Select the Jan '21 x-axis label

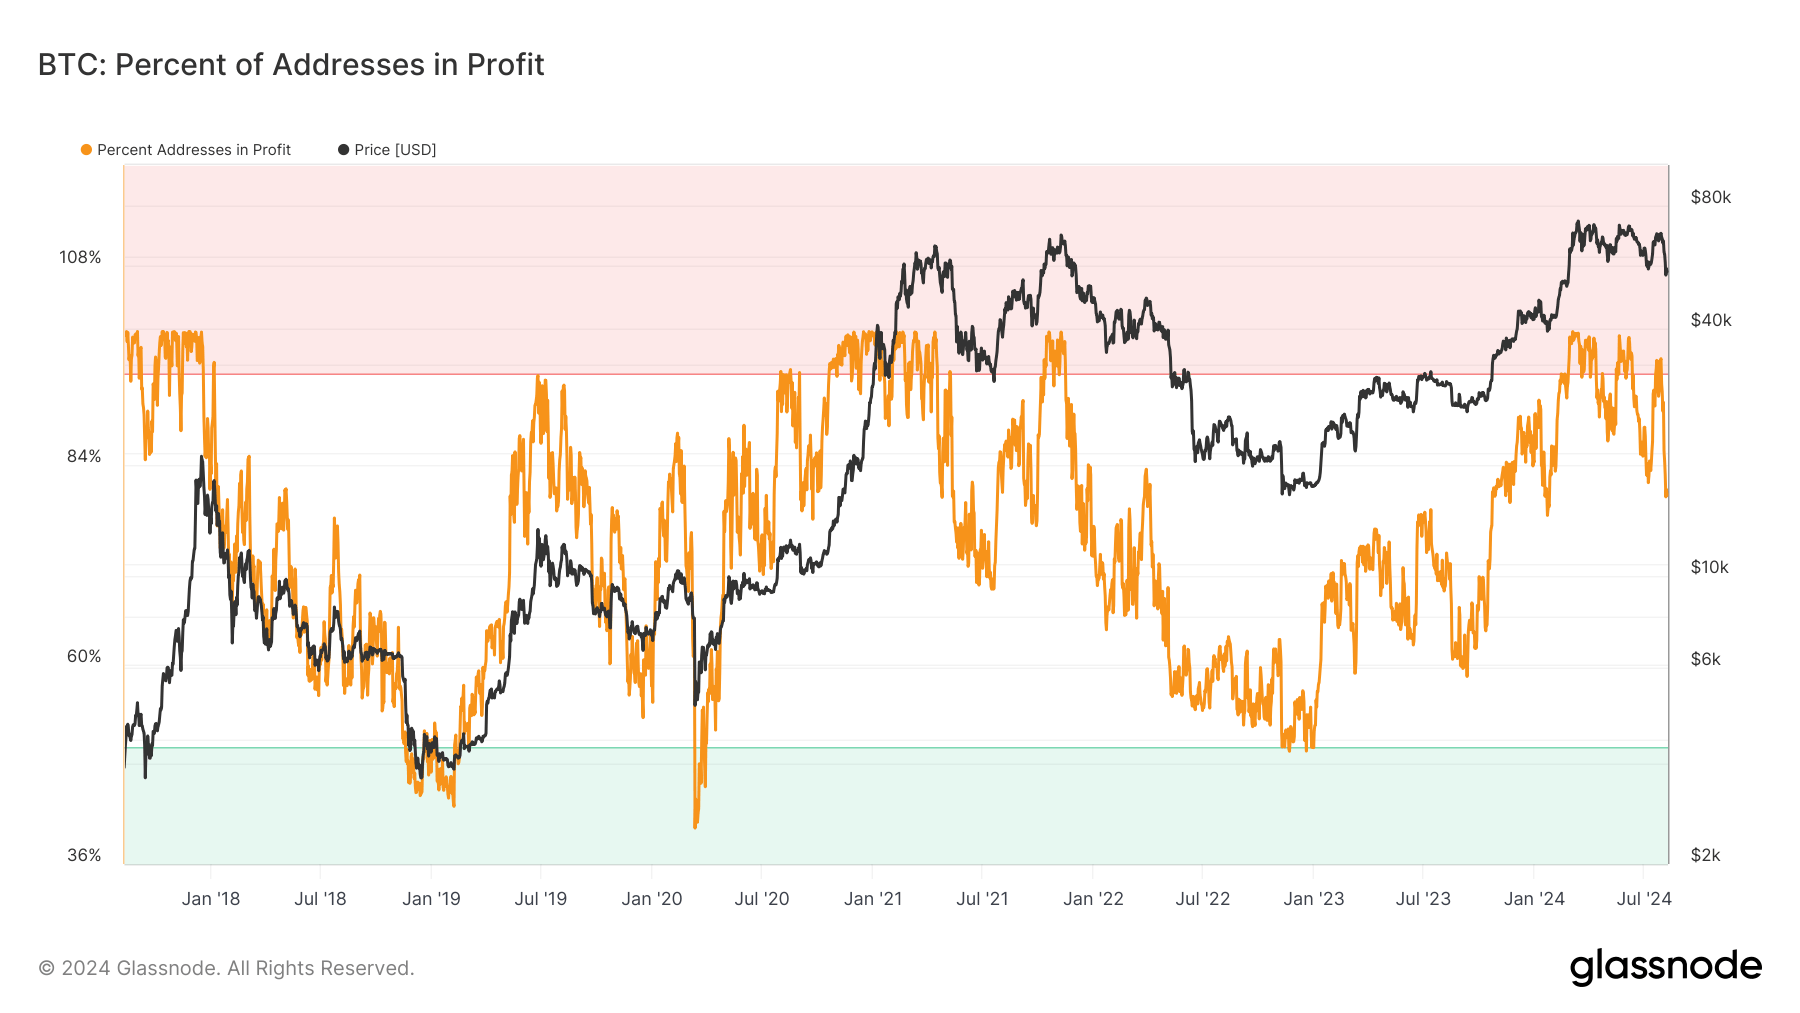pyautogui.click(x=873, y=899)
